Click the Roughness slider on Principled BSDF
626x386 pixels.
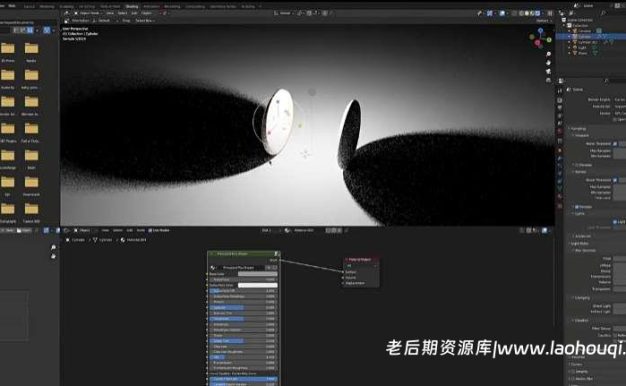244,319
